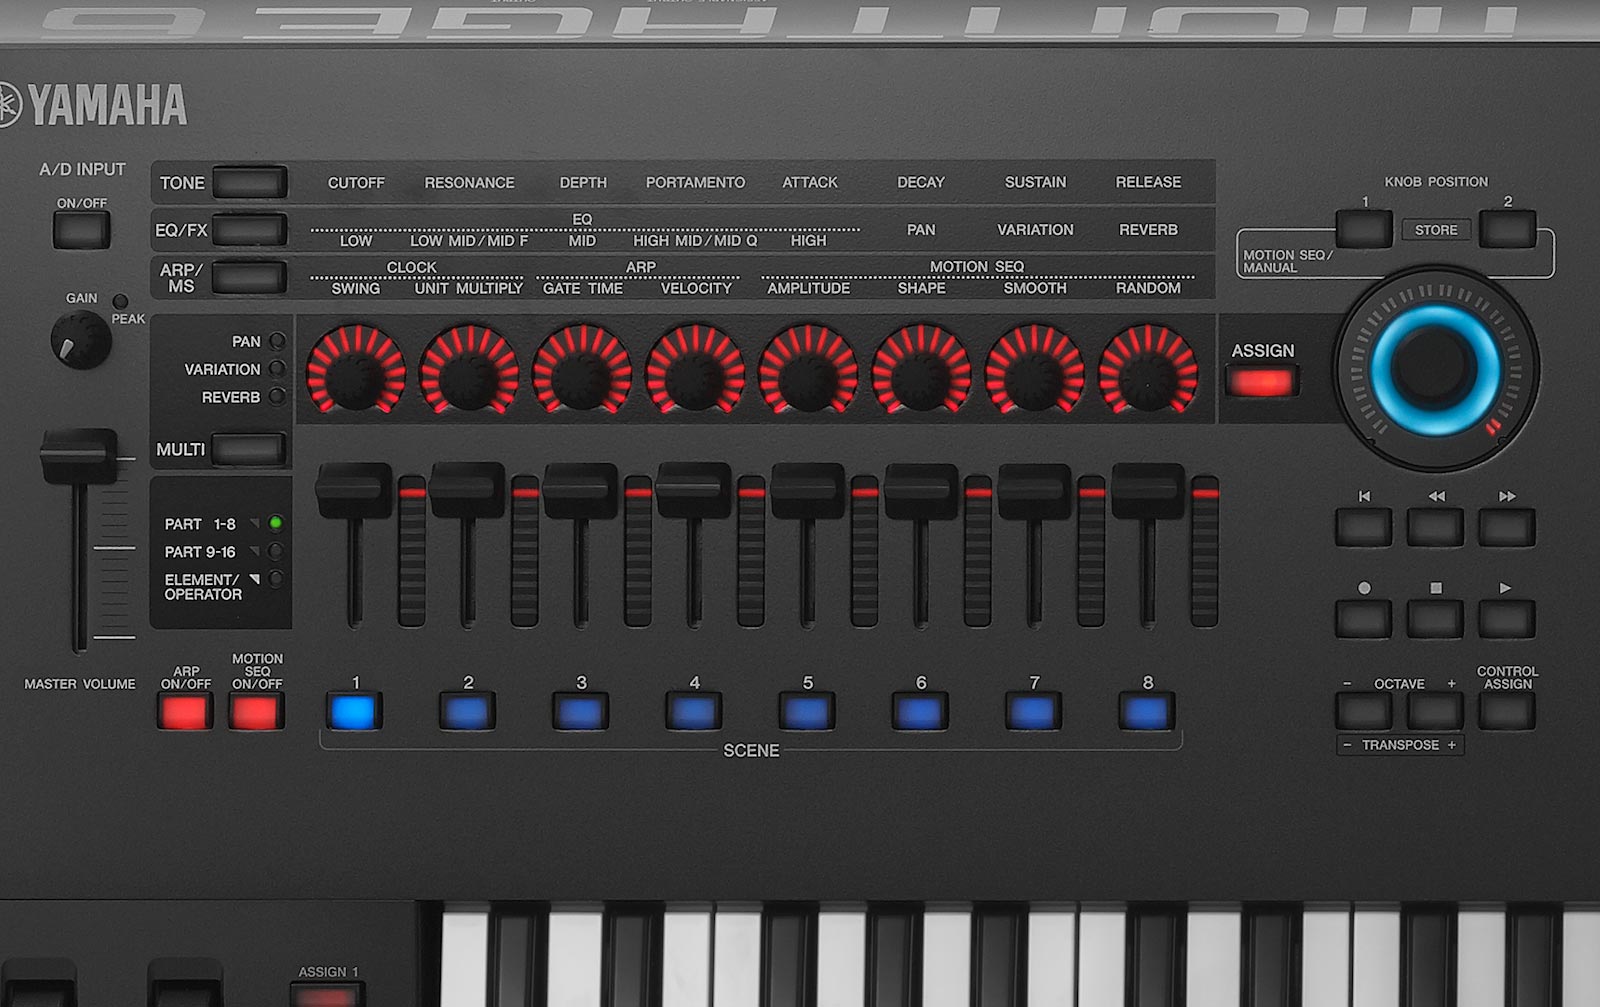Toggle the ARP ON/OFF button
The width and height of the screenshot is (1600, 1007).
click(x=185, y=712)
